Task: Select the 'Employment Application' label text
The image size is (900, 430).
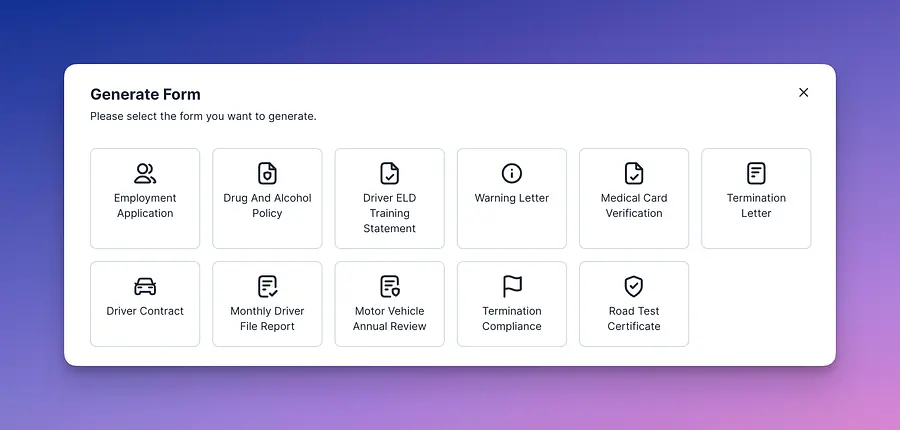Action: tap(145, 206)
